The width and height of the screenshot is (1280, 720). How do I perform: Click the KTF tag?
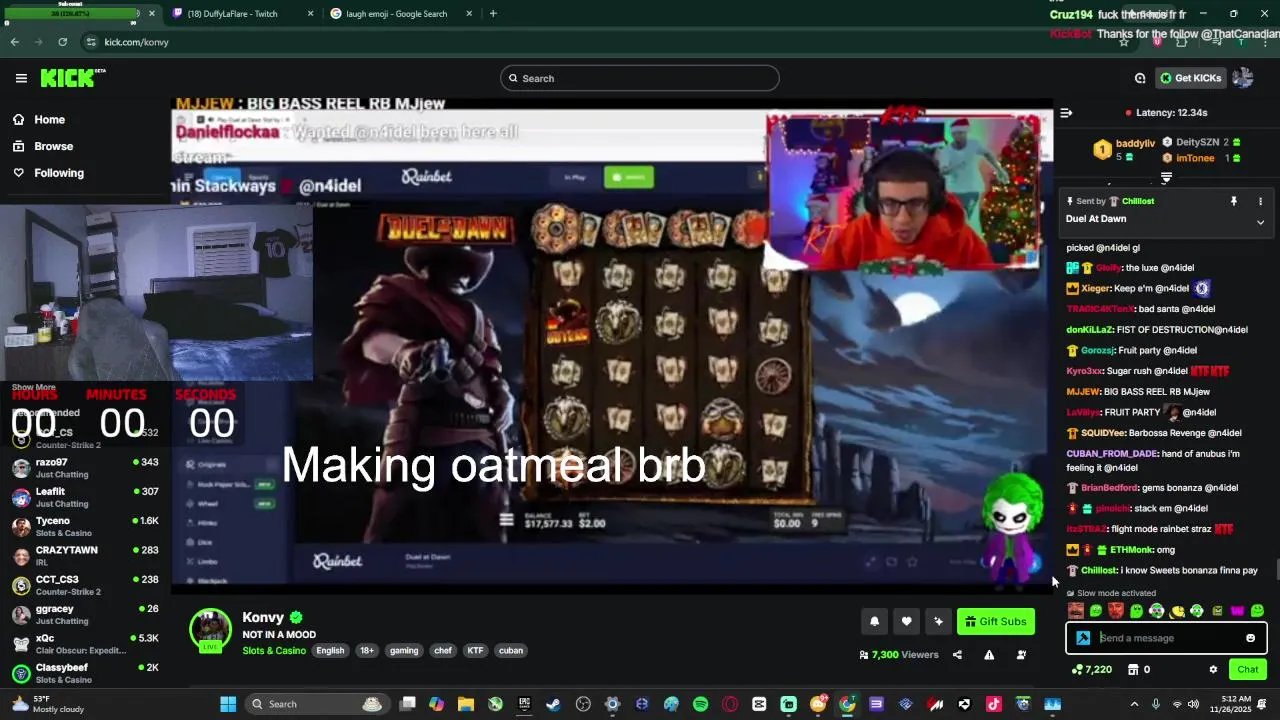click(475, 651)
